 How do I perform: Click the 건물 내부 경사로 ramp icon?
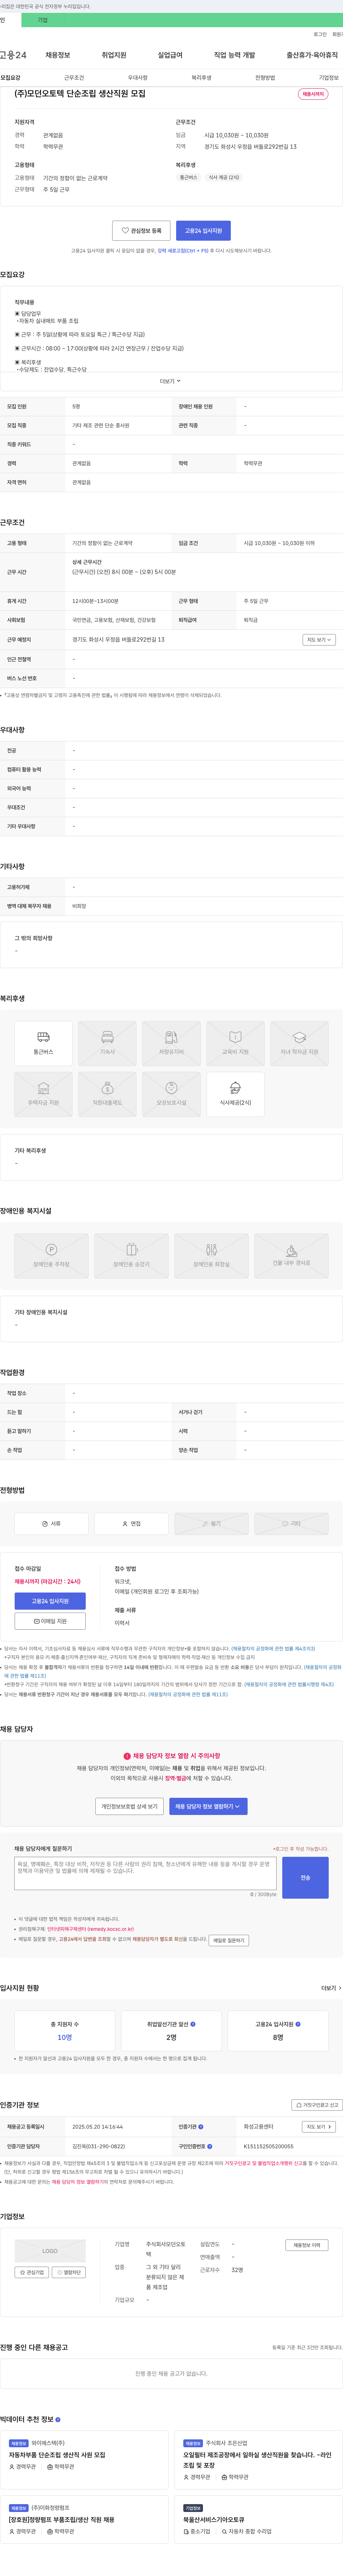point(291,1256)
